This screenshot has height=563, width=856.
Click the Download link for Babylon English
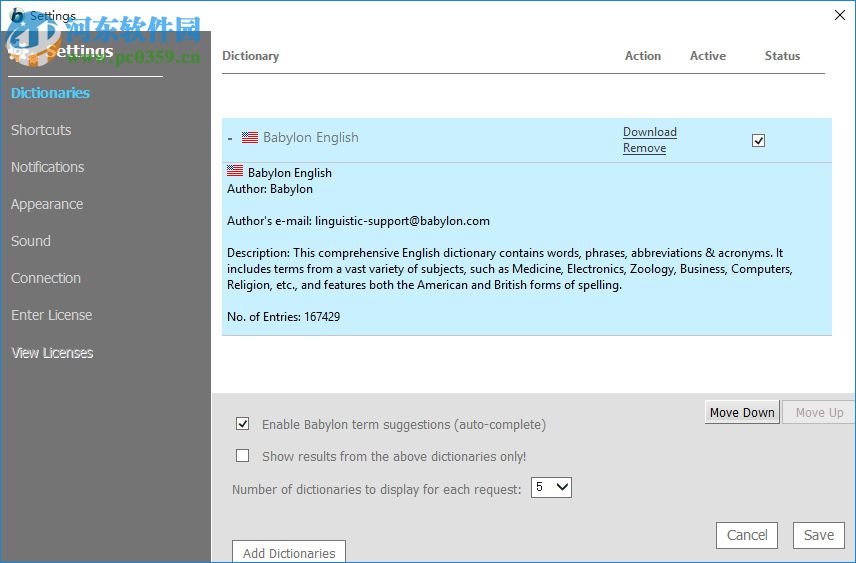point(650,132)
